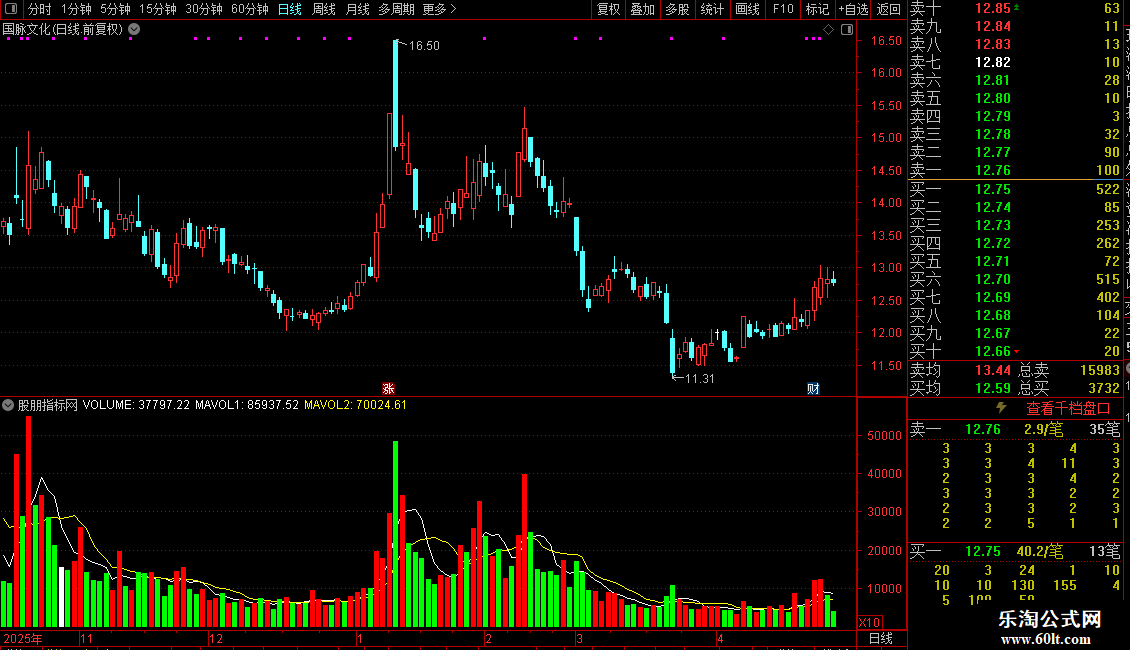Select the 1分钟 period
This screenshot has width=1130, height=650.
[76, 9]
